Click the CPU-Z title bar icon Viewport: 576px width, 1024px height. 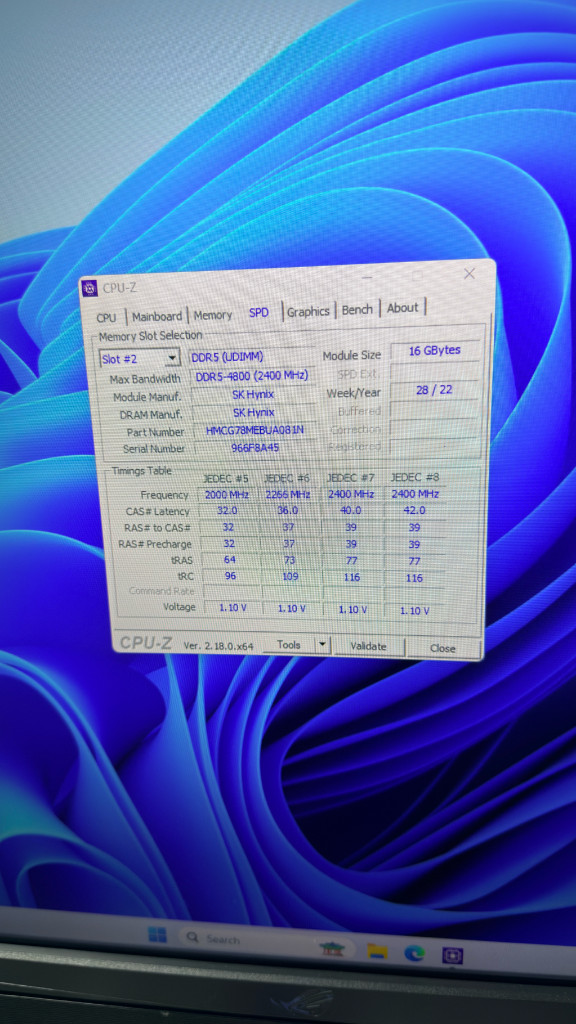[91, 288]
